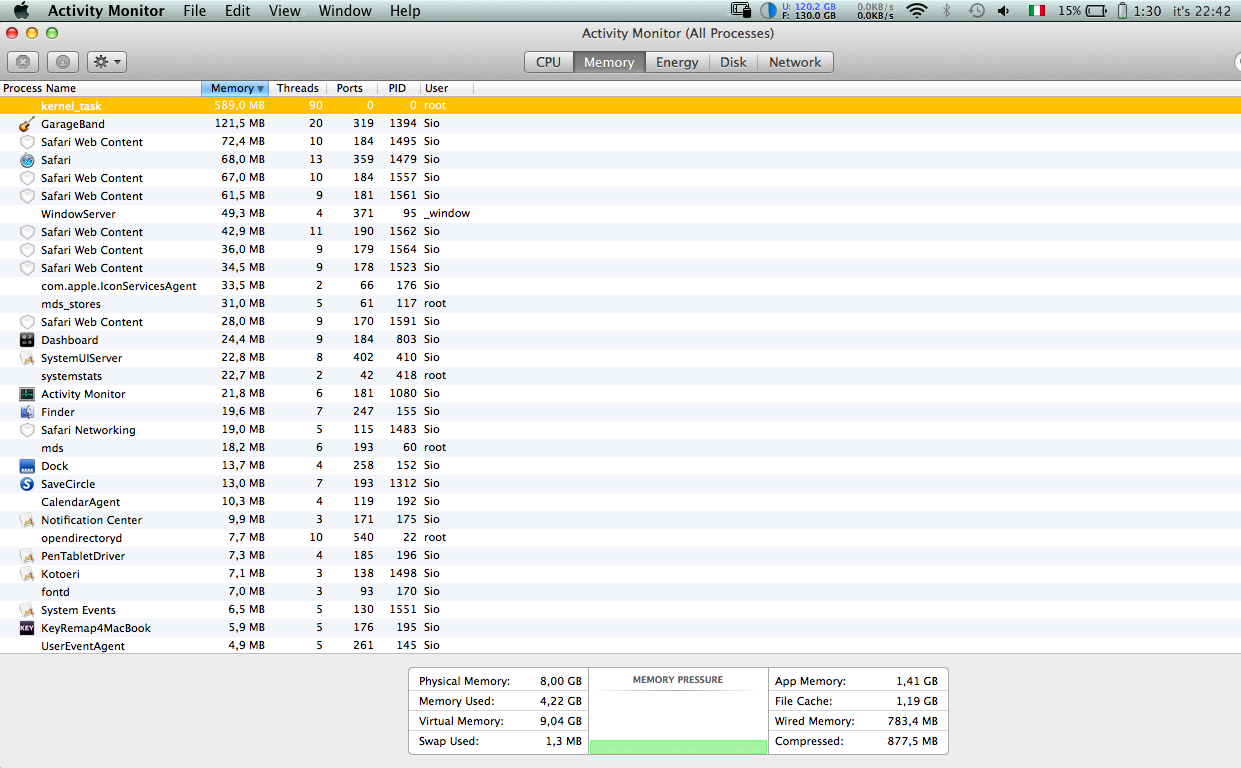Select the Memory tab
1241x768 pixels.
609,62
